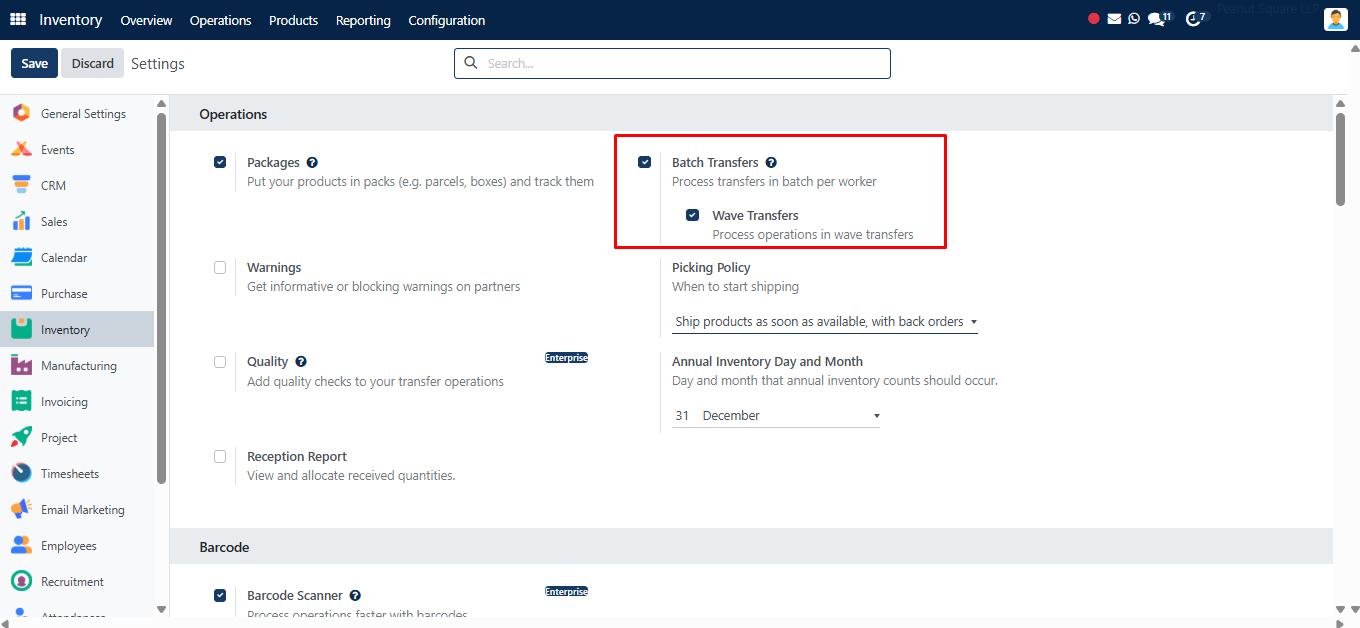
Task: Open Recruitment settings in the sidebar
Action: tap(77, 582)
